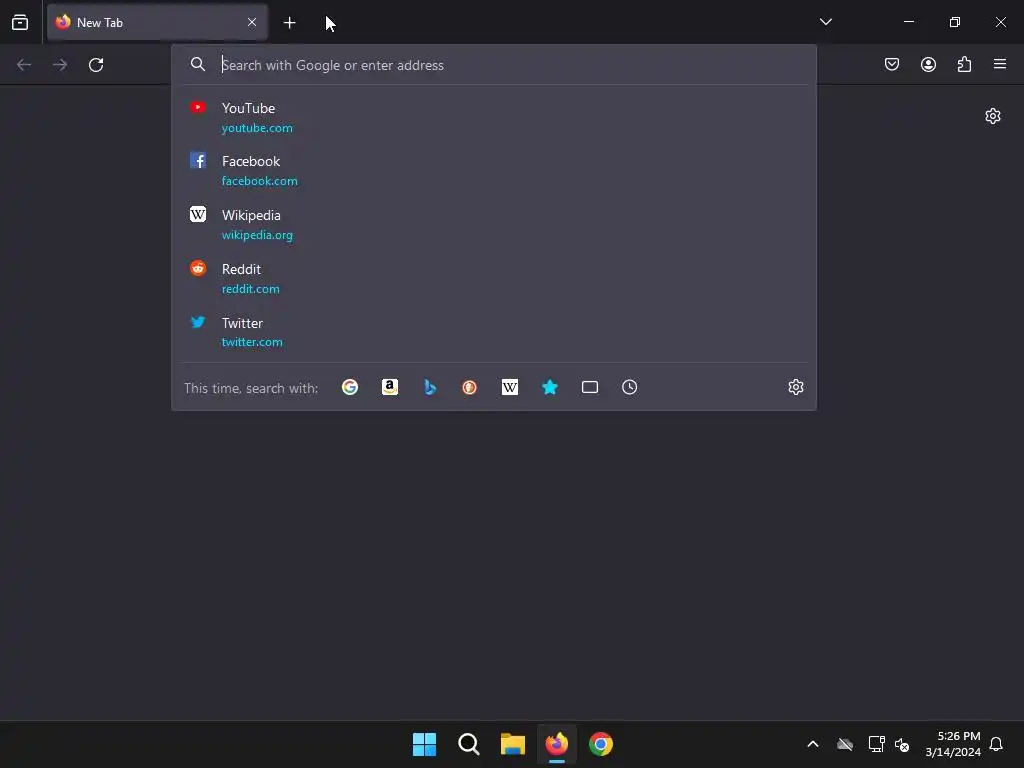Image resolution: width=1024 pixels, height=768 pixels.
Task: Launch Google Chrome from taskbar
Action: click(601, 744)
